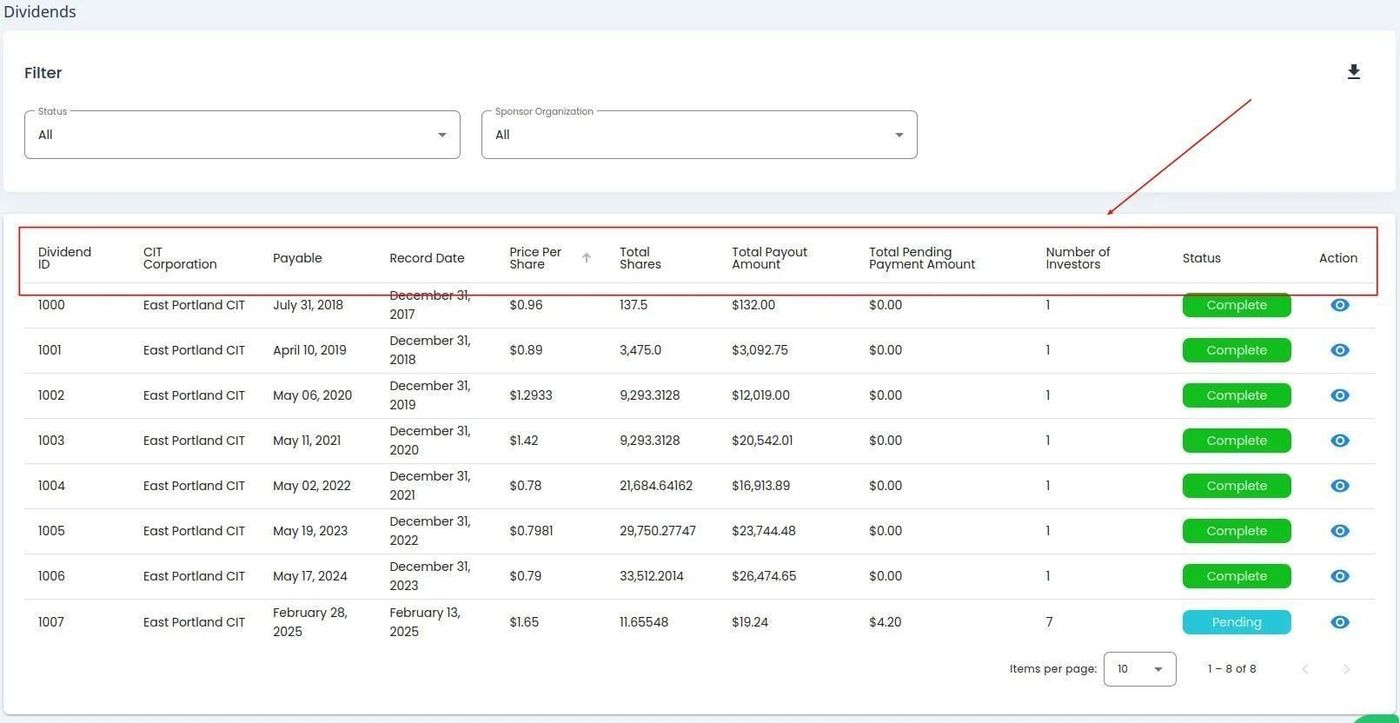Open view icon for dividend 1007
This screenshot has height=723, width=1400.
1339,622
